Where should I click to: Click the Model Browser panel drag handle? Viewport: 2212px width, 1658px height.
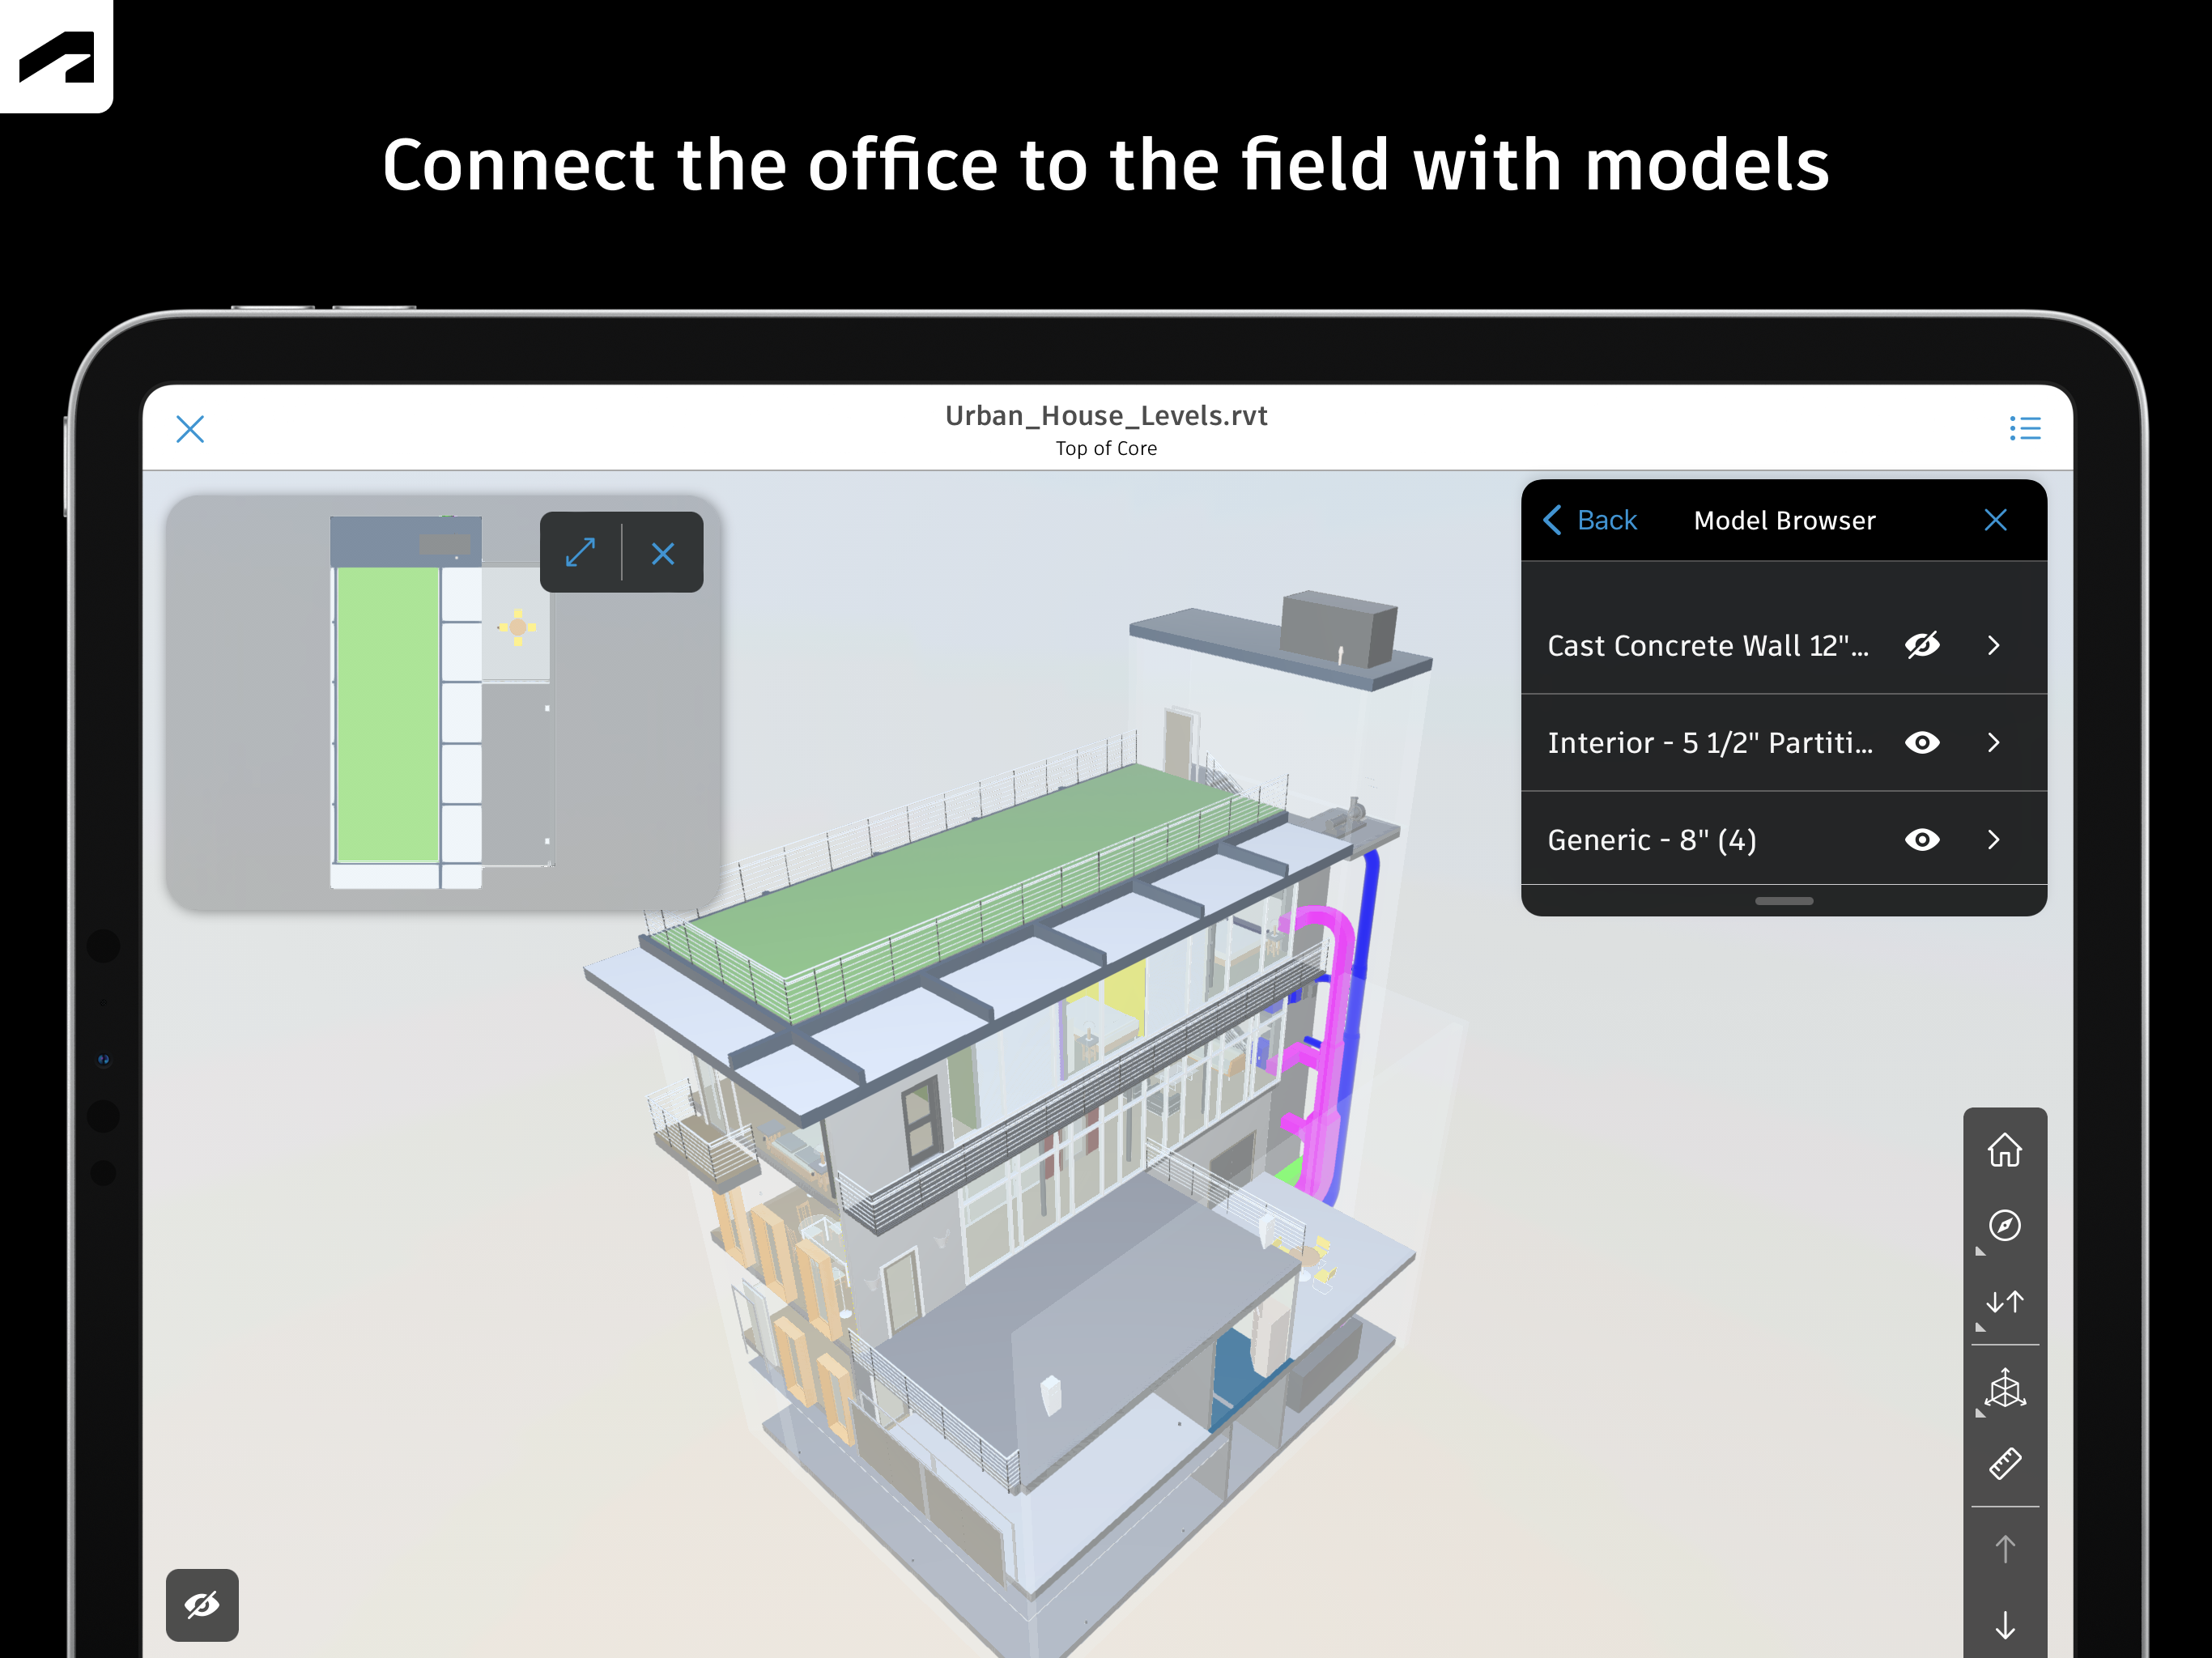click(x=1783, y=901)
